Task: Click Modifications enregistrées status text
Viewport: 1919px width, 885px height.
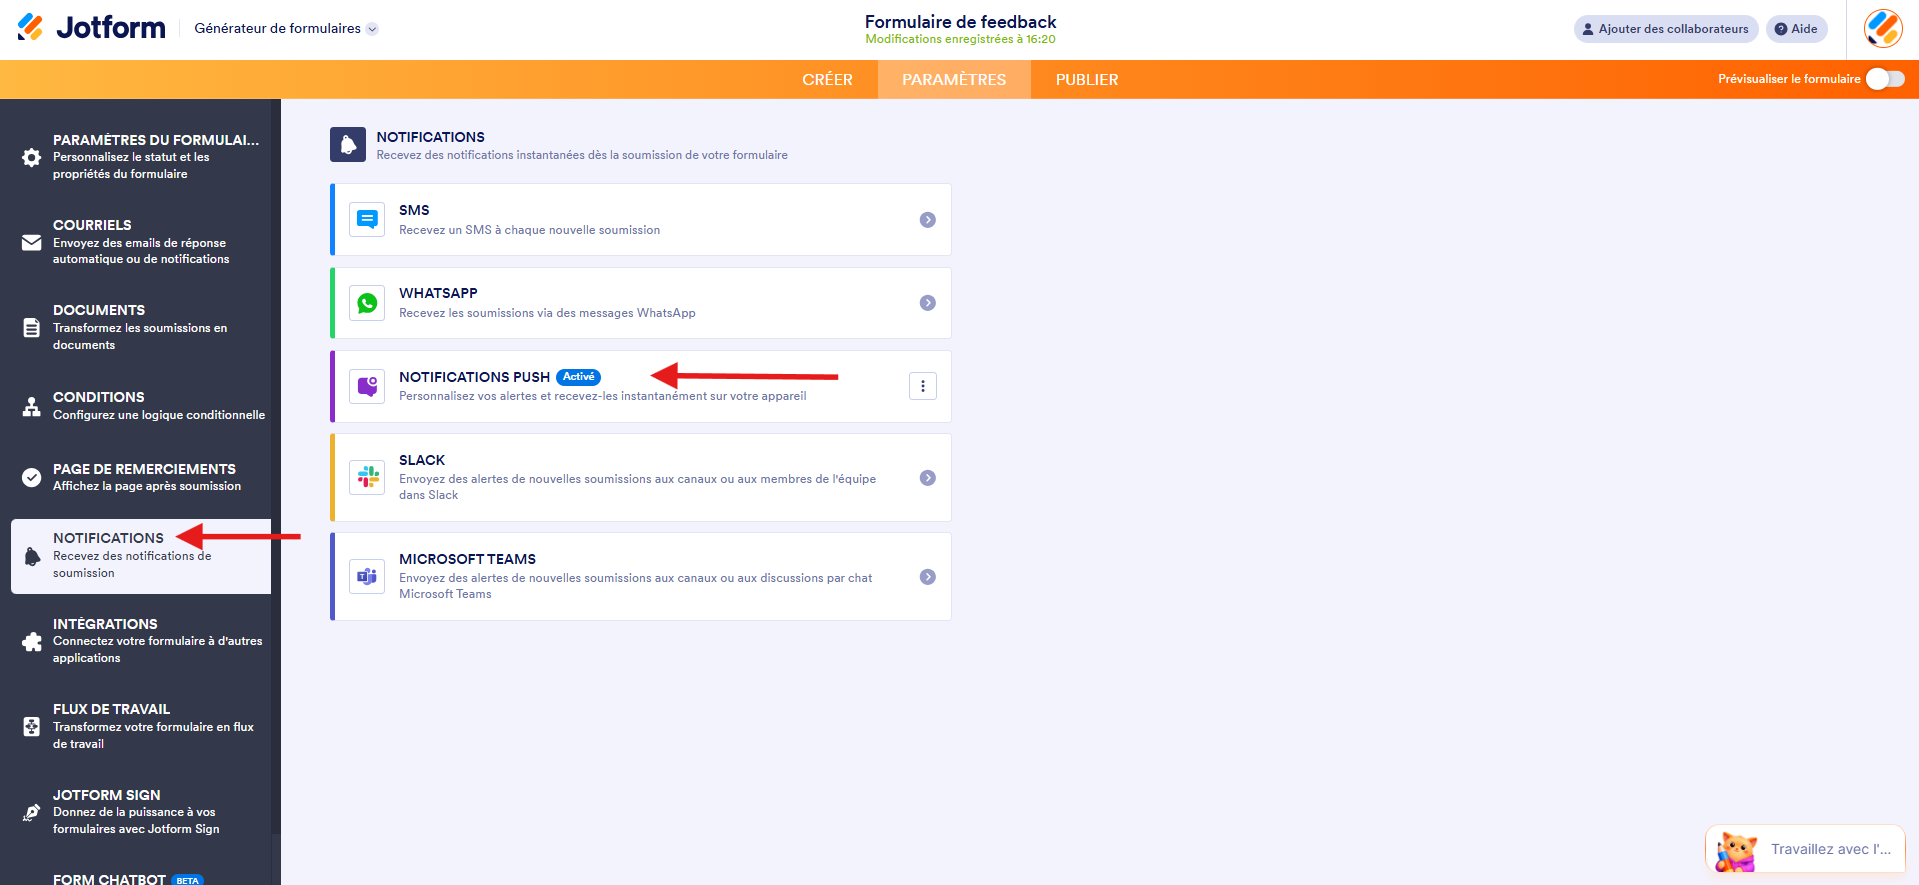Action: tap(960, 40)
